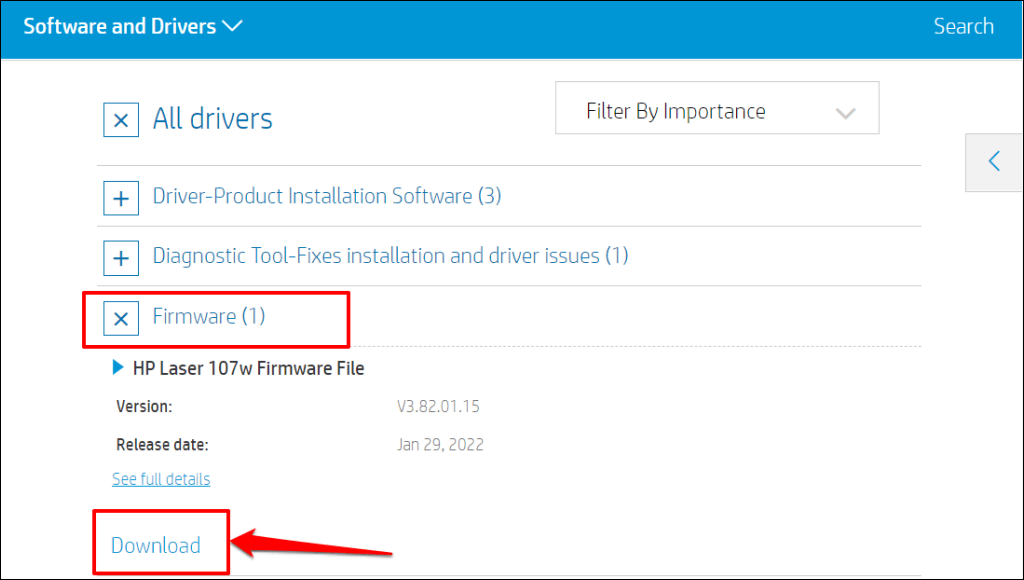Click Search in the top bar
This screenshot has width=1024, height=580.
coord(963,26)
